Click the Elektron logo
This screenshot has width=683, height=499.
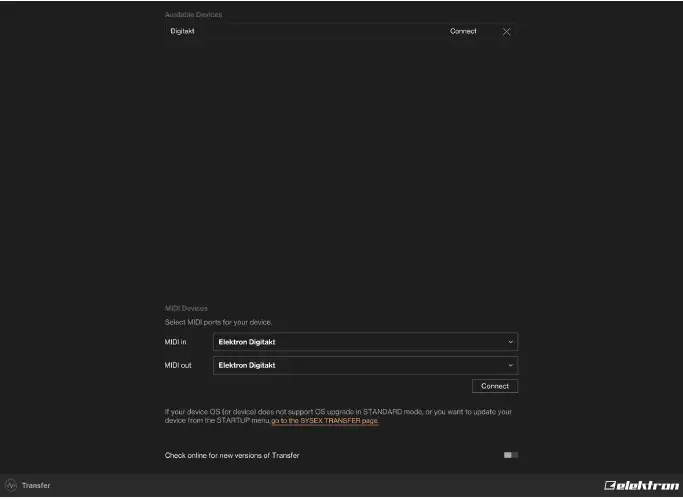tap(641, 486)
